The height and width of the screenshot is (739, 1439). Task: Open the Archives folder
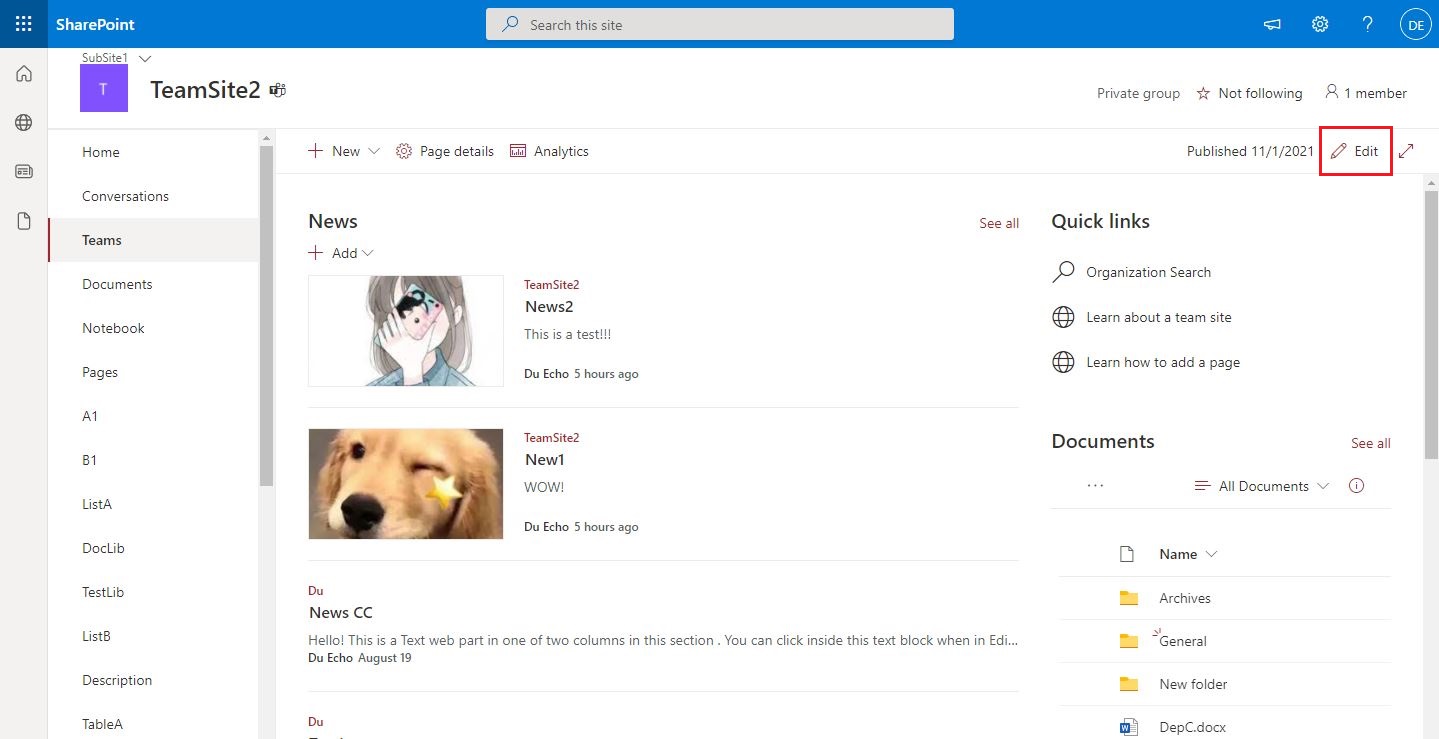point(1185,598)
